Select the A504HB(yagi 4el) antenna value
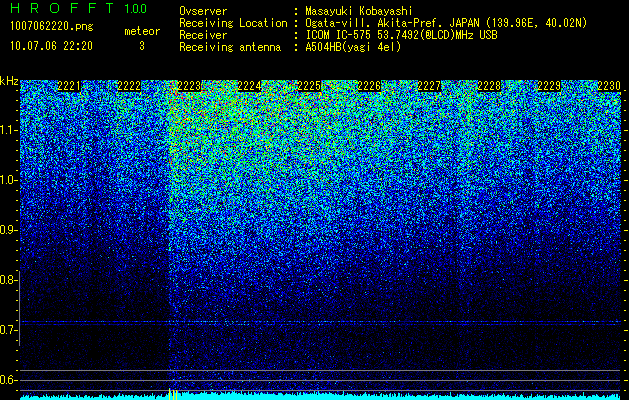 click(353, 47)
